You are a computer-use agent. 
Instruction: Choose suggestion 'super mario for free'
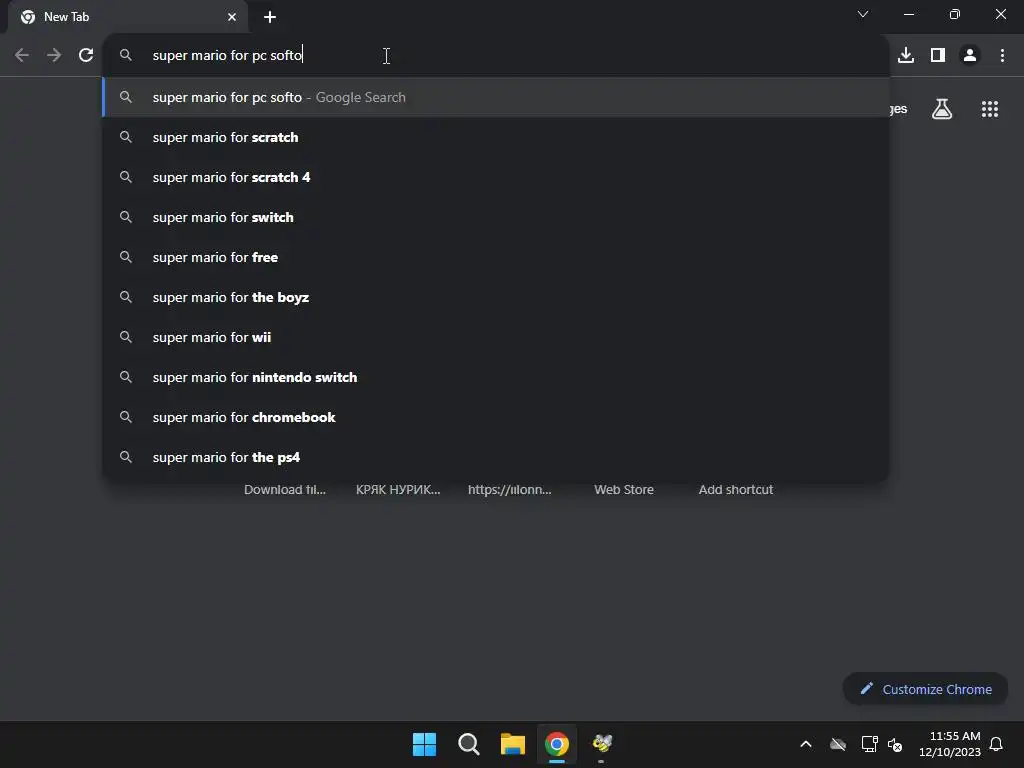tap(495, 257)
